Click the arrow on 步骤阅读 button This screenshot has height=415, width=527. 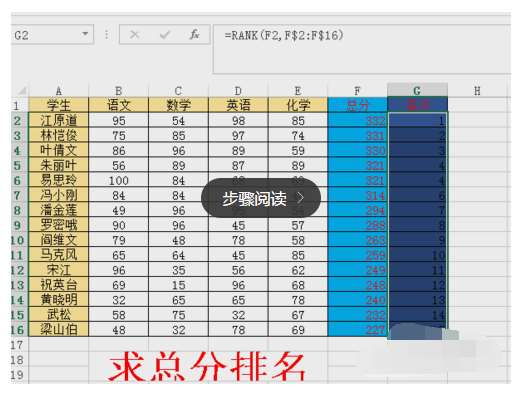(x=301, y=198)
